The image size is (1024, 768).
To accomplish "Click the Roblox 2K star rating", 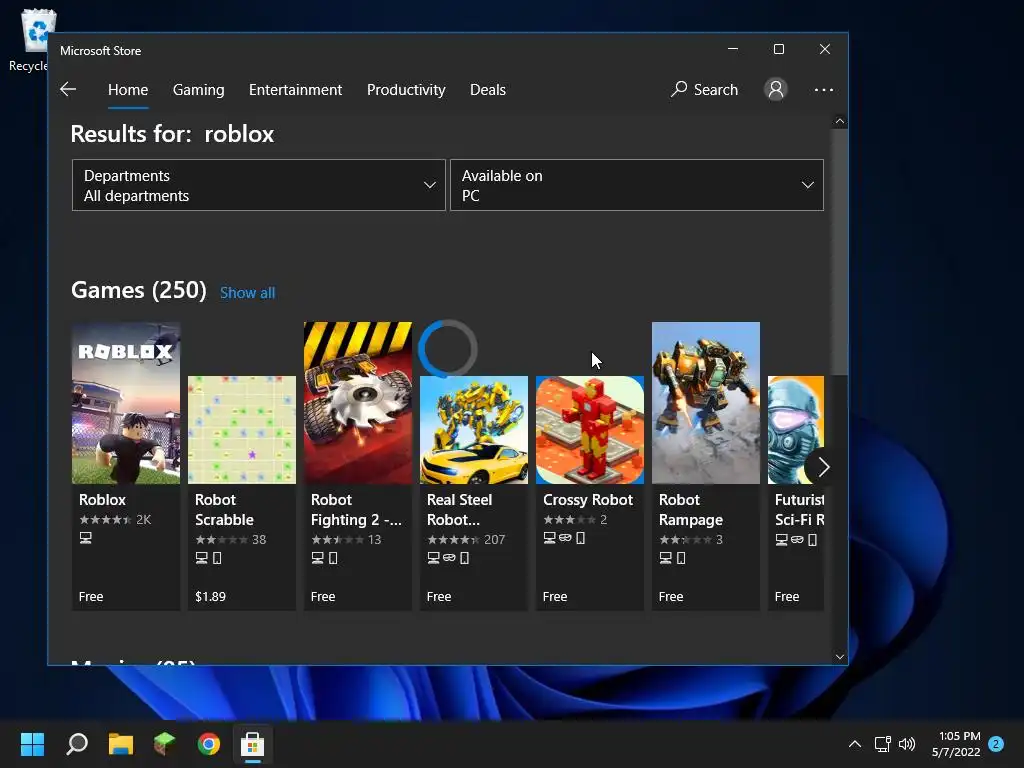I will point(114,520).
